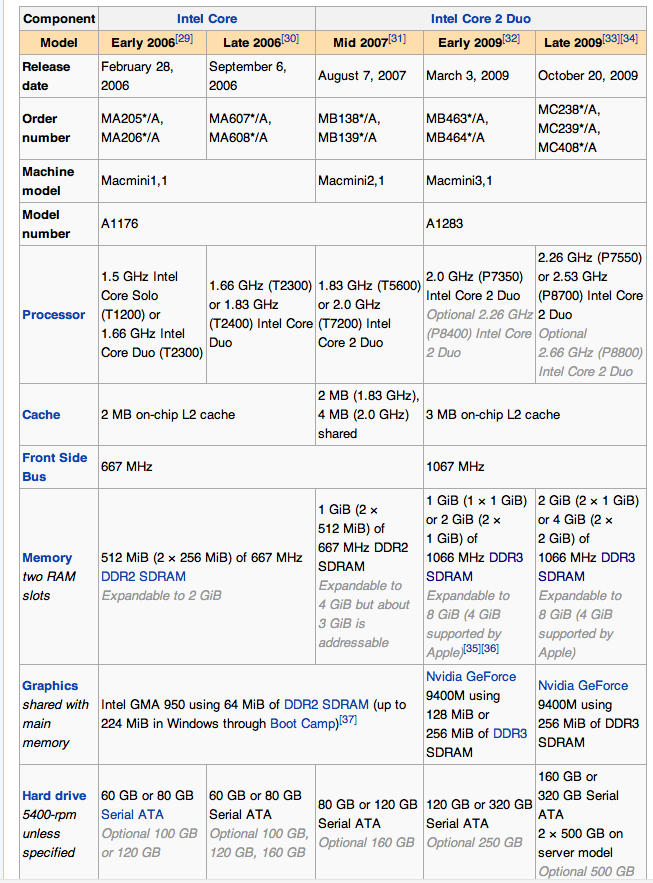Open Serial ATA link in Early 2006 column
Screen dimensions: 653x883
(132, 814)
